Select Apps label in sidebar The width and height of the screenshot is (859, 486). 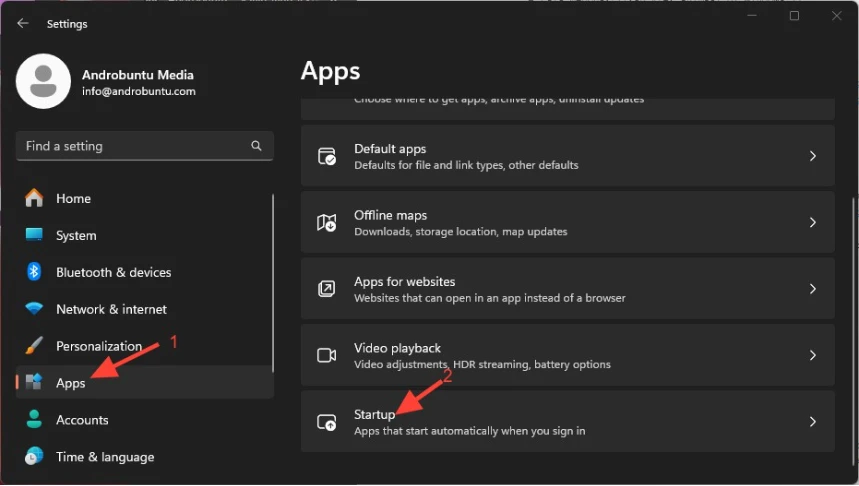tap(71, 383)
